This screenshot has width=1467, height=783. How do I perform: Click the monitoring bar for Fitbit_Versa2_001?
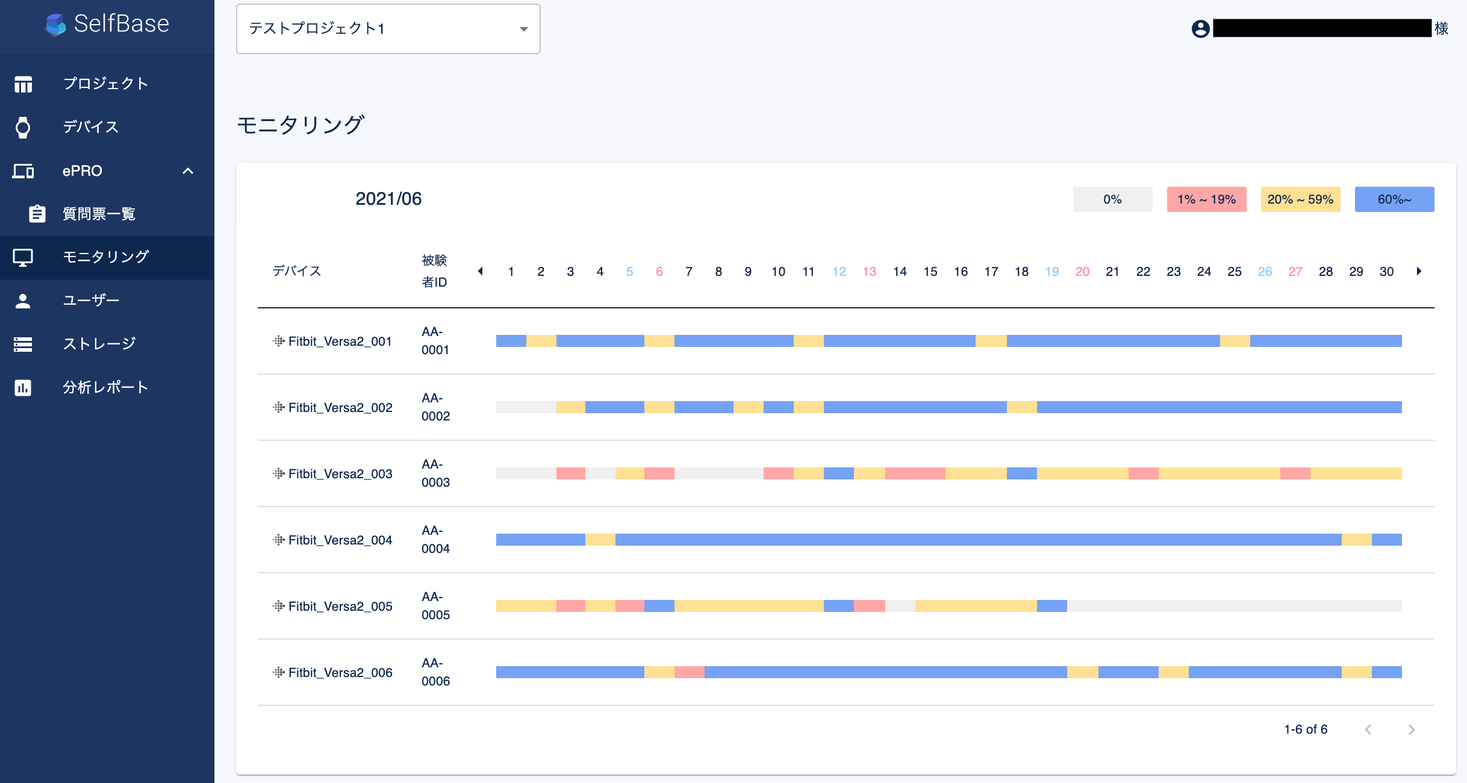949,341
